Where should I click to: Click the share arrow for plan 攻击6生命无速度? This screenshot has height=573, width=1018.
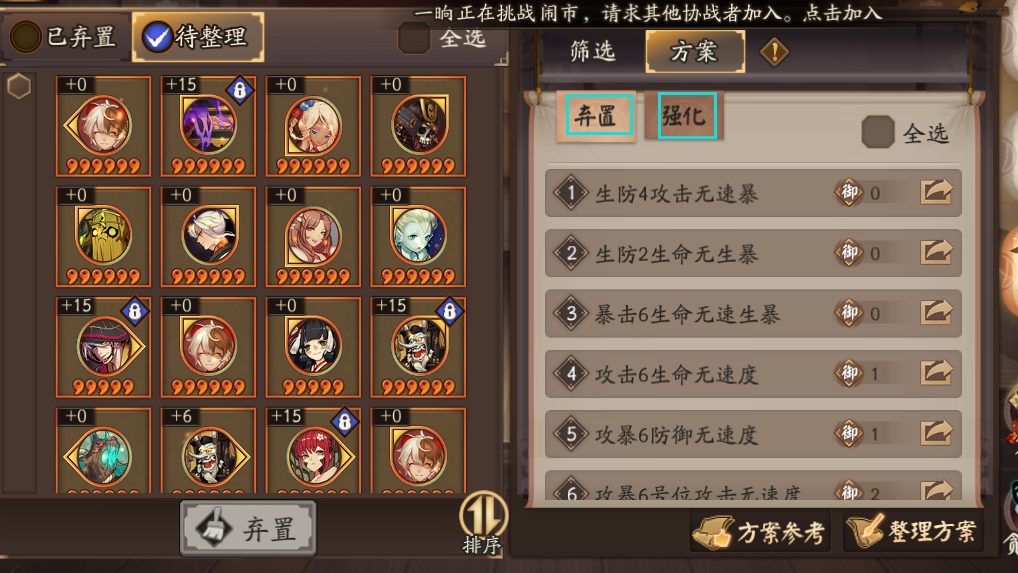pyautogui.click(x=936, y=372)
